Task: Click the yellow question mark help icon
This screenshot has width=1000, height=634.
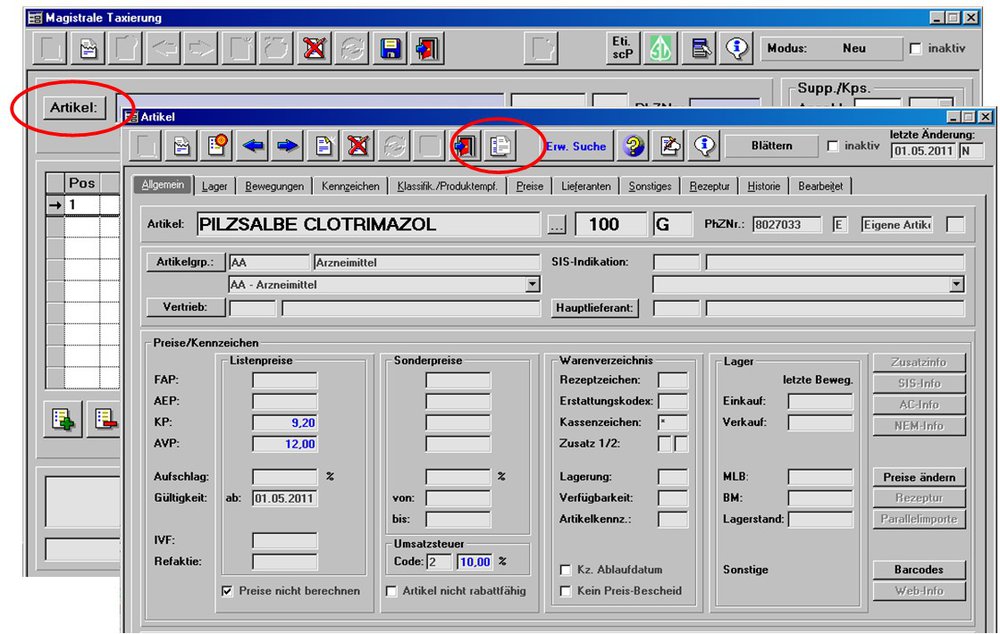Action: [x=634, y=146]
